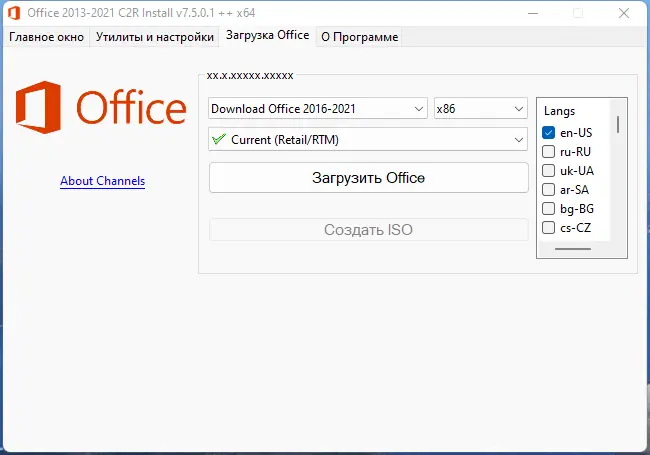Click the Langs list vertical scrollbar
650x455 pixels.
pos(618,124)
